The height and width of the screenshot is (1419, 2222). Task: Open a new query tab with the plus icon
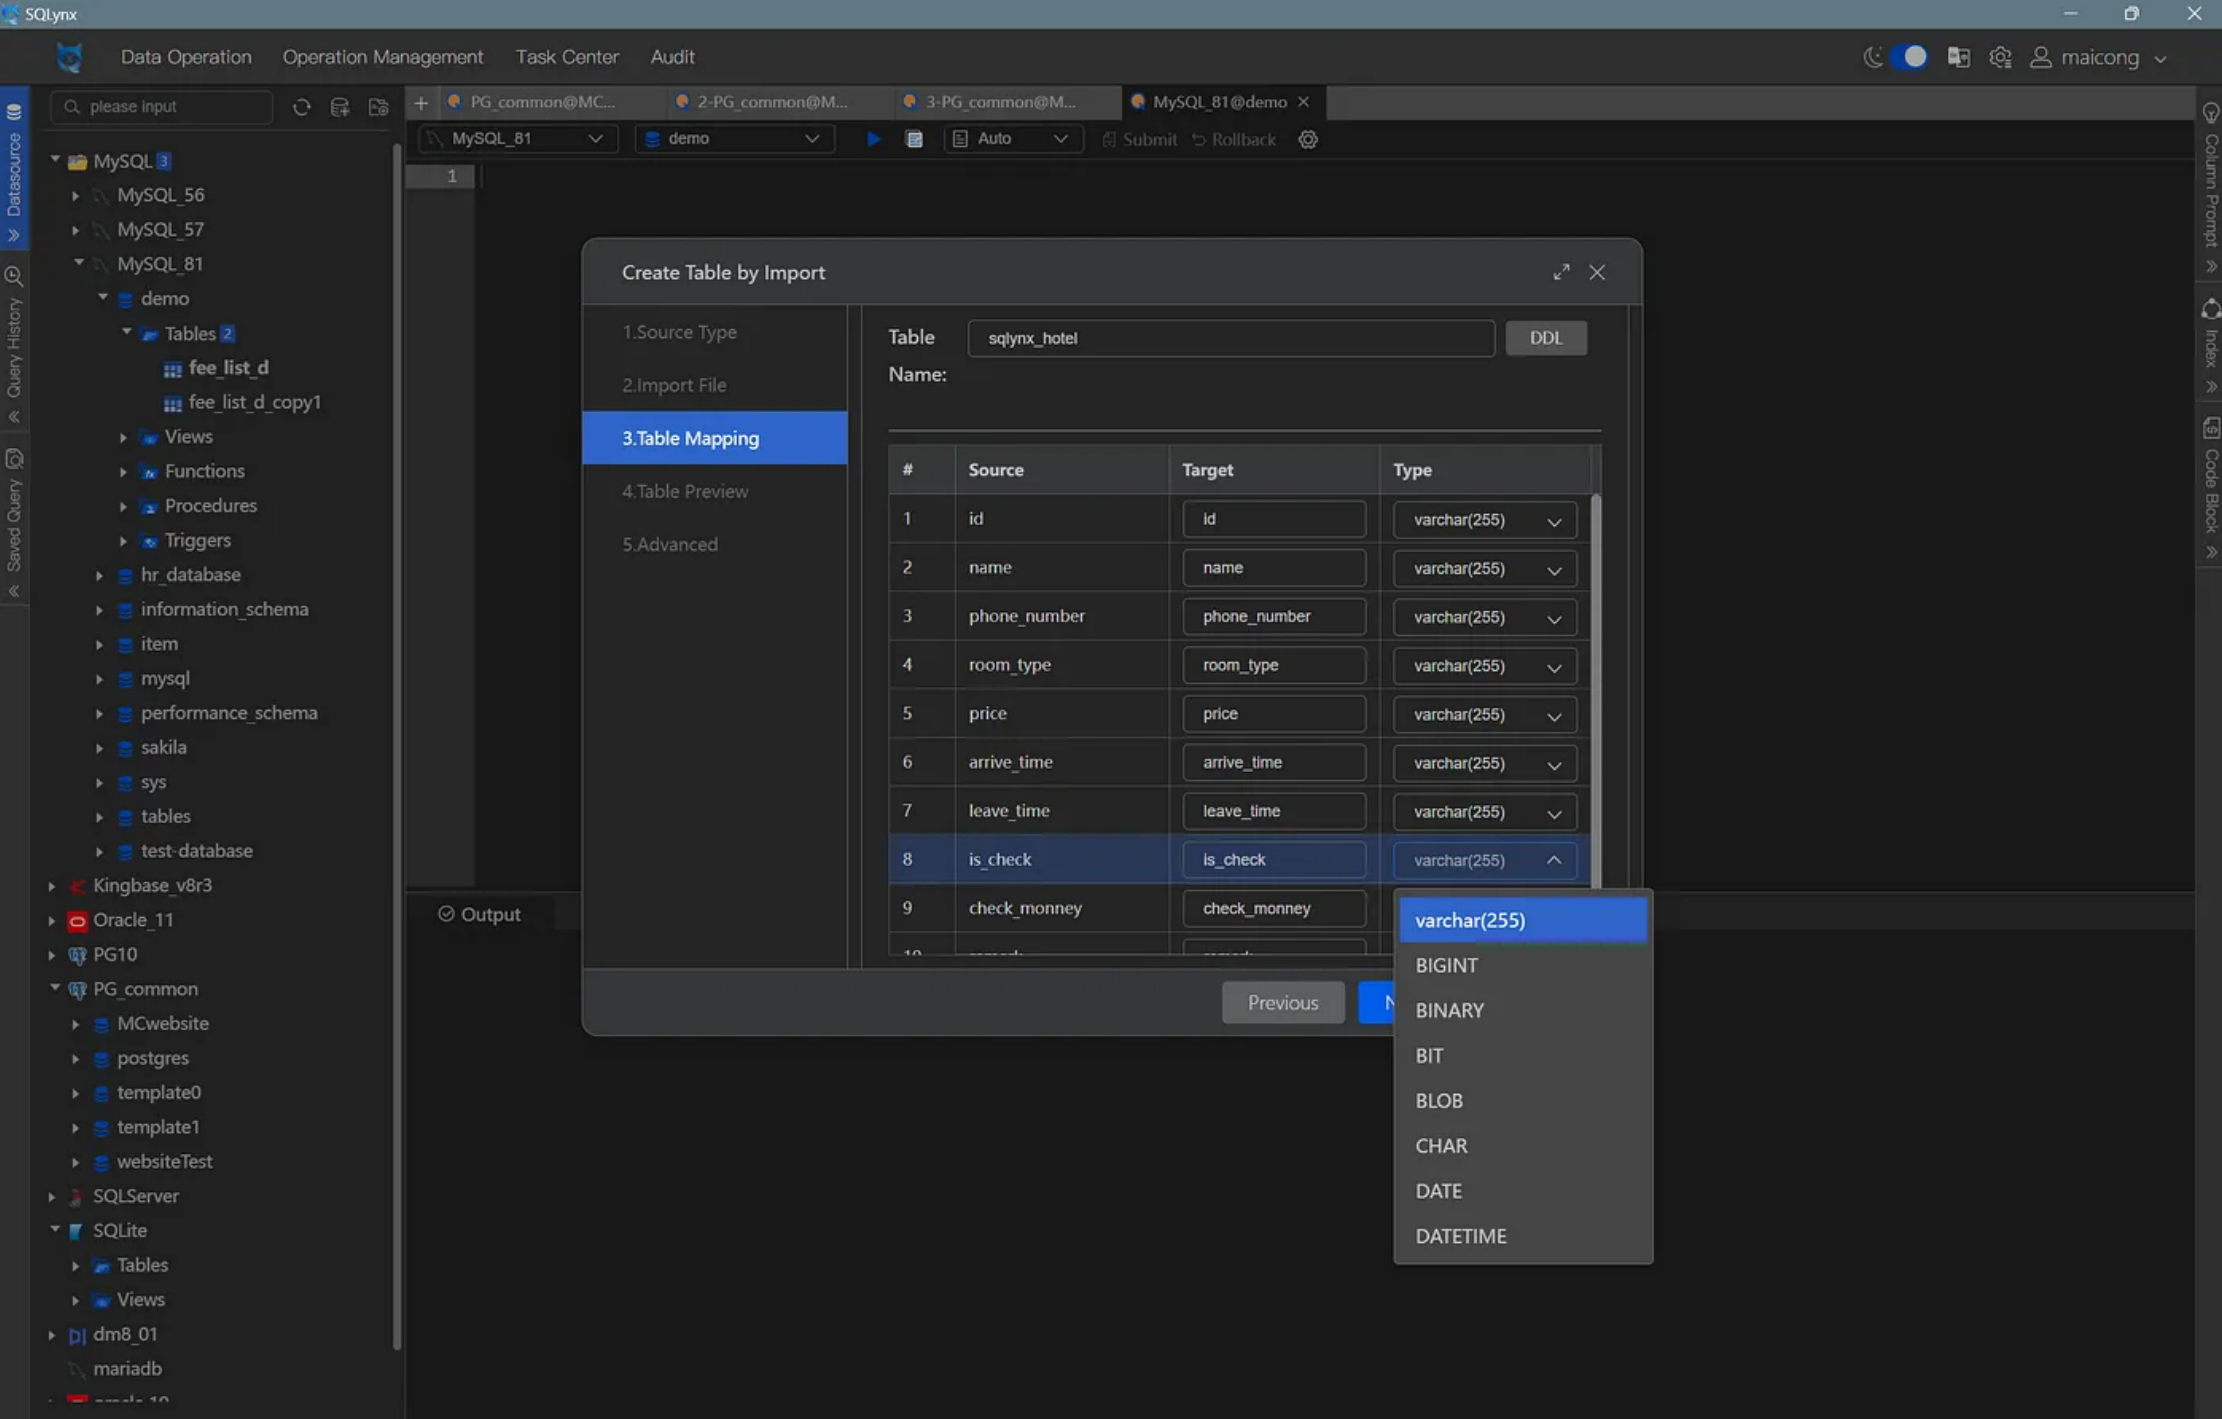click(420, 102)
